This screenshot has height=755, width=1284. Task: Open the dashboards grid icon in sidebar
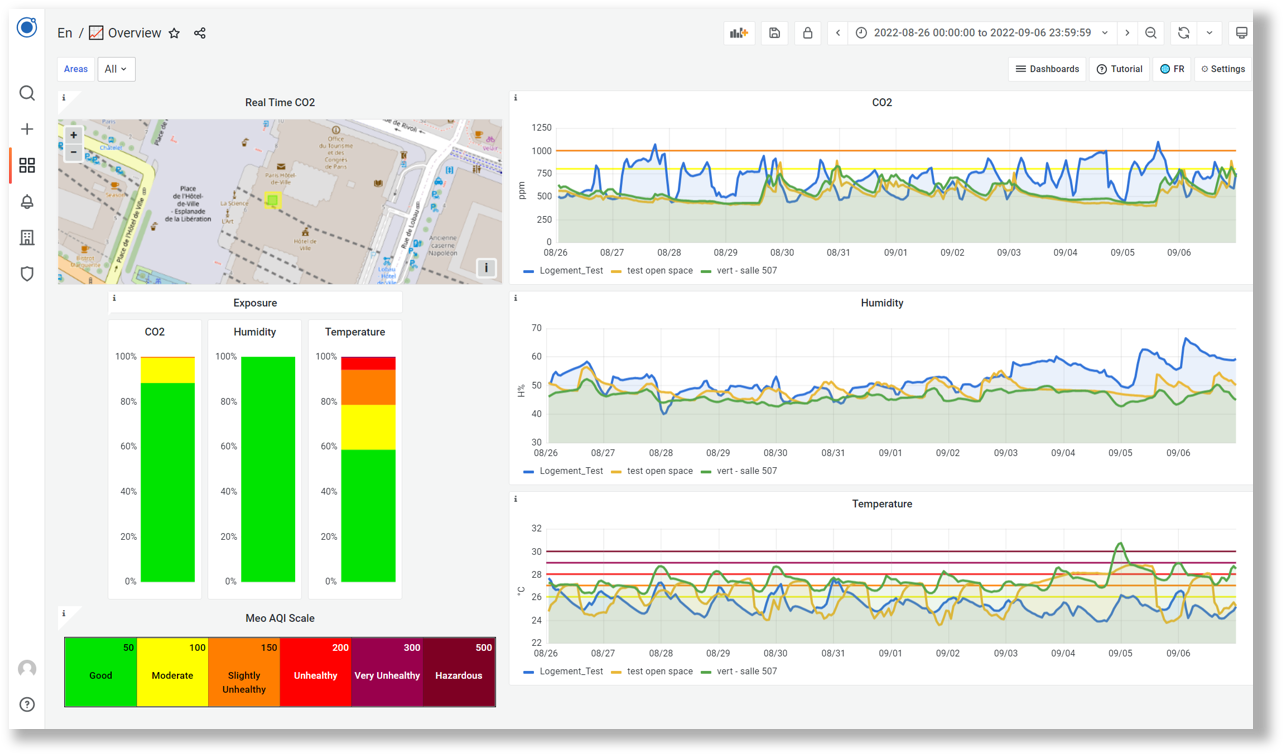(x=27, y=165)
